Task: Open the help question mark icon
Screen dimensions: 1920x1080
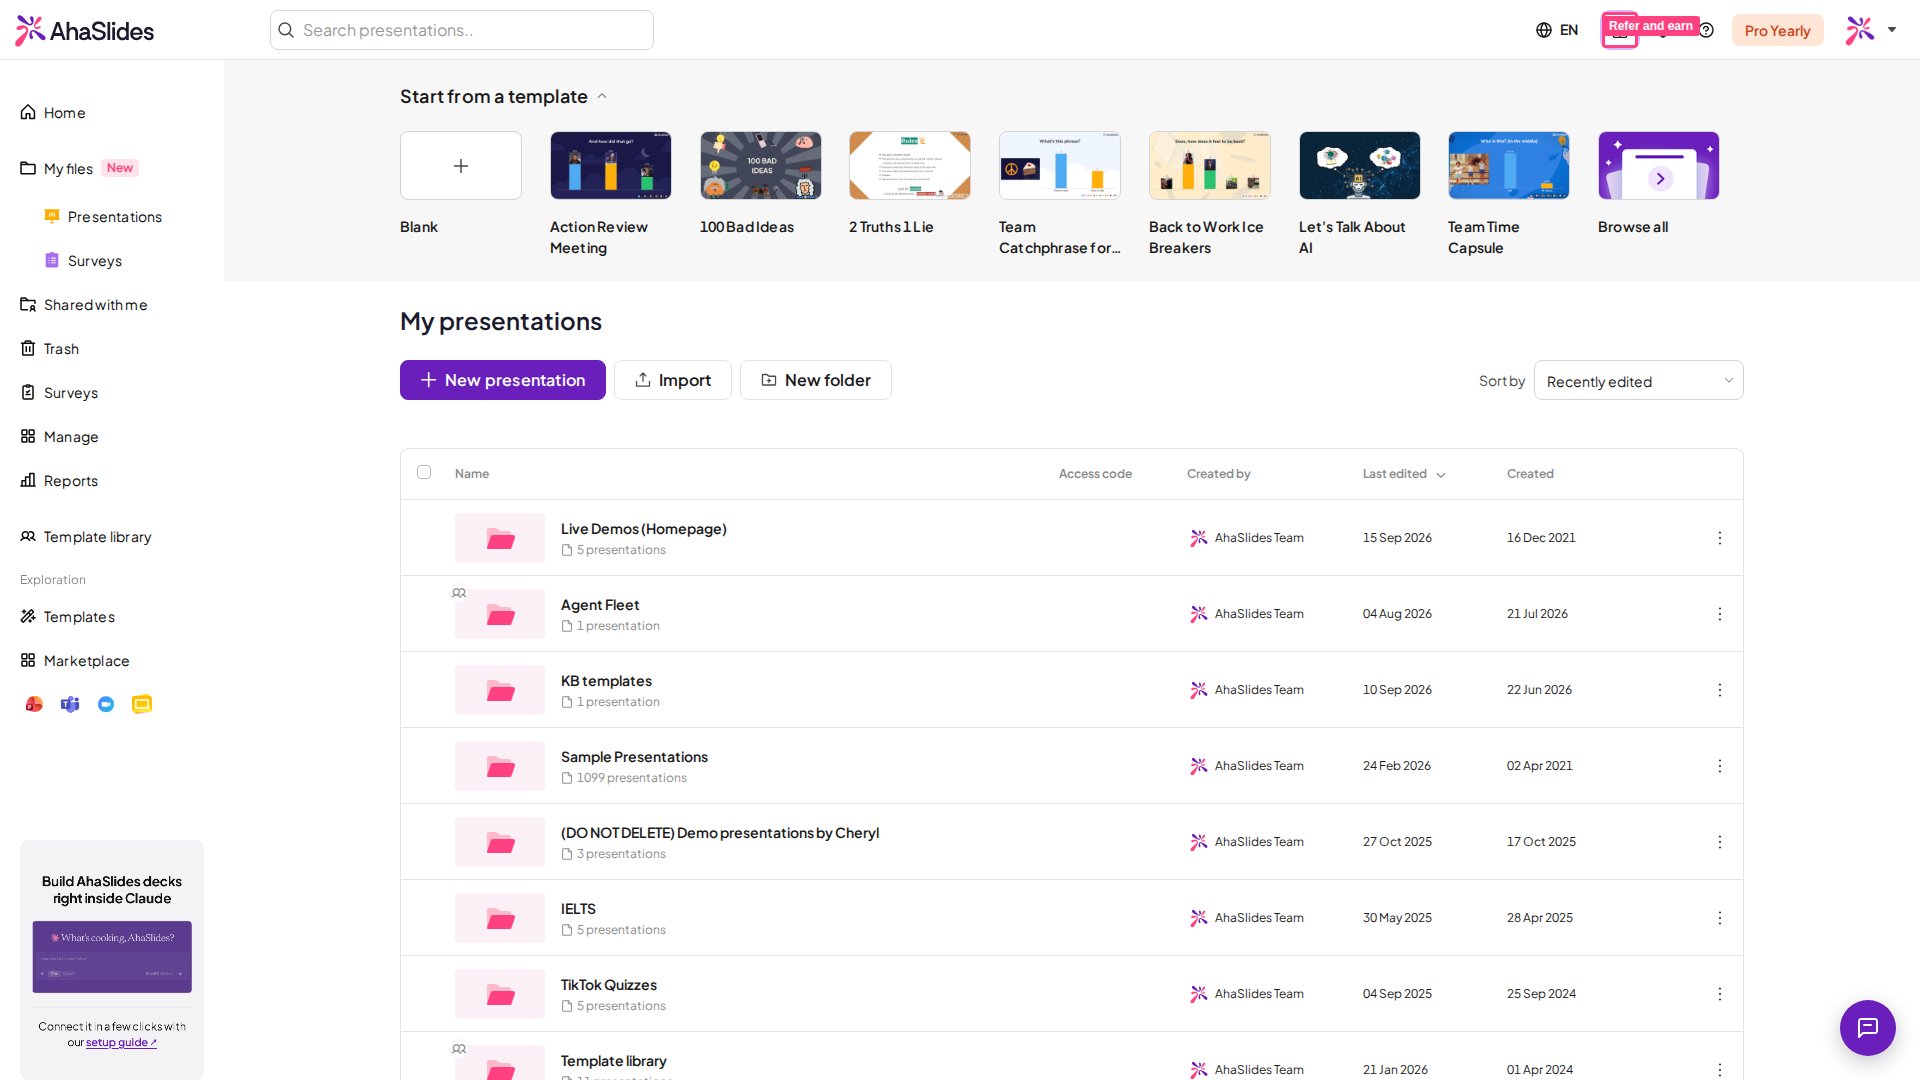Action: [x=1706, y=30]
